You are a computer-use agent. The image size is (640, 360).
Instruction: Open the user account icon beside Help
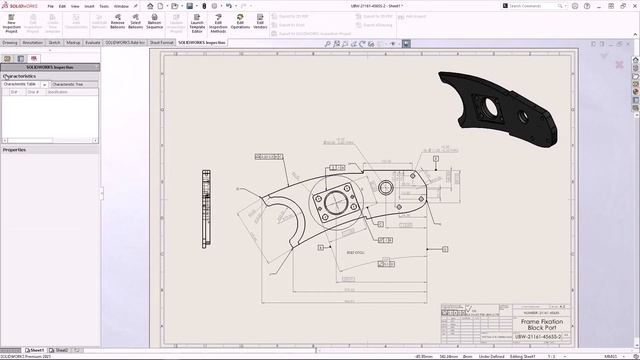(x=575, y=6)
